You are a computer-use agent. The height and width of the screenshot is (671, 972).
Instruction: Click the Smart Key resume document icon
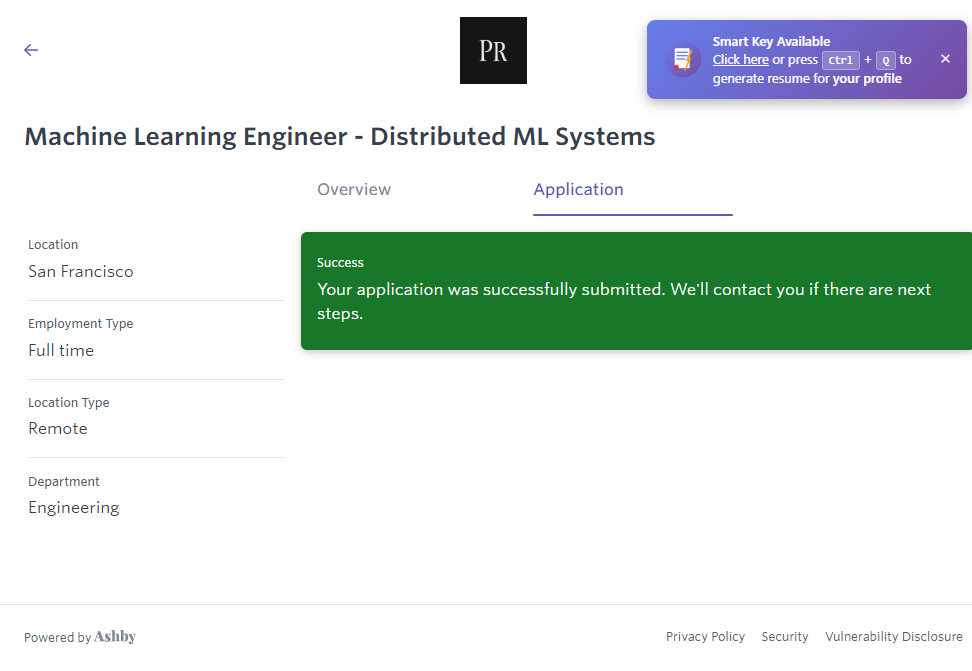pyautogui.click(x=683, y=60)
